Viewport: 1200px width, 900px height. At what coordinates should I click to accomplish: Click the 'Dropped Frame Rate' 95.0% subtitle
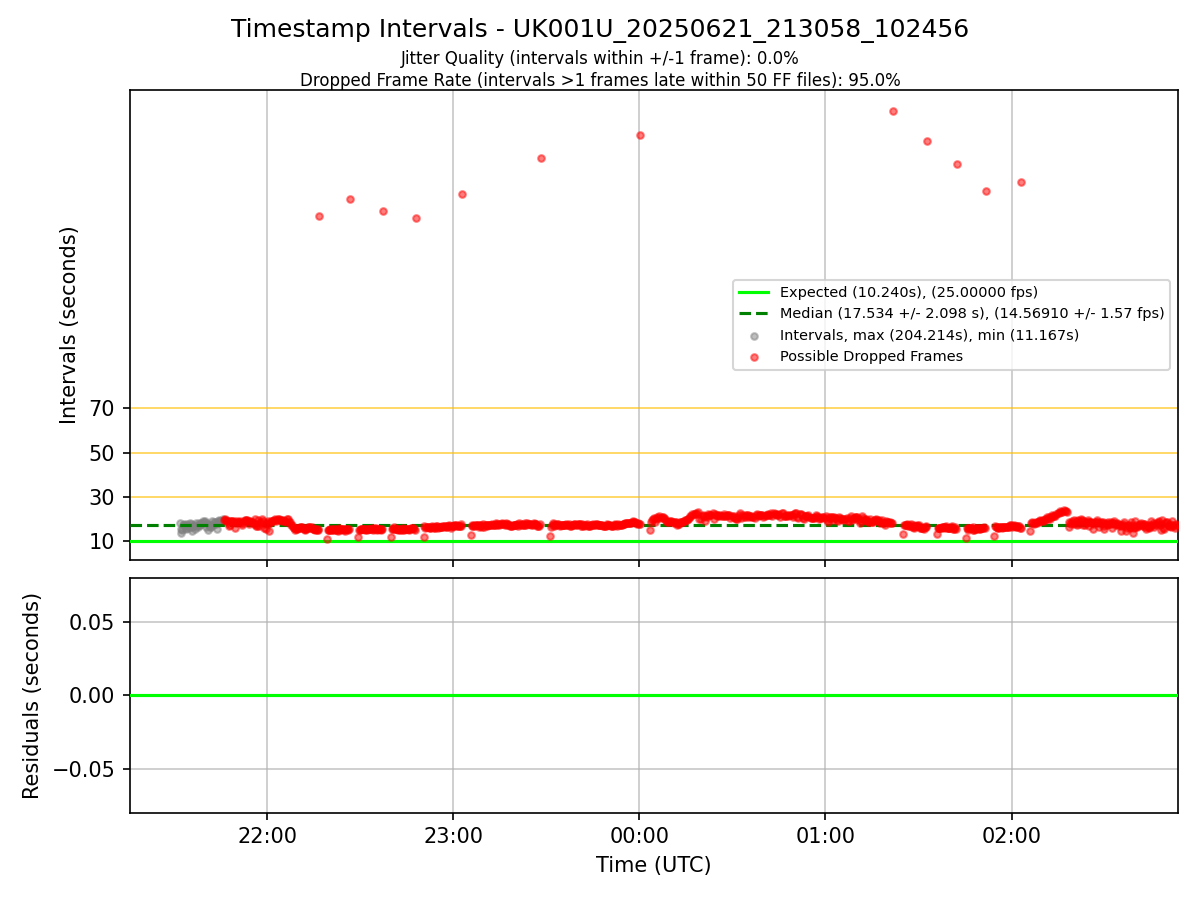pyautogui.click(x=600, y=80)
